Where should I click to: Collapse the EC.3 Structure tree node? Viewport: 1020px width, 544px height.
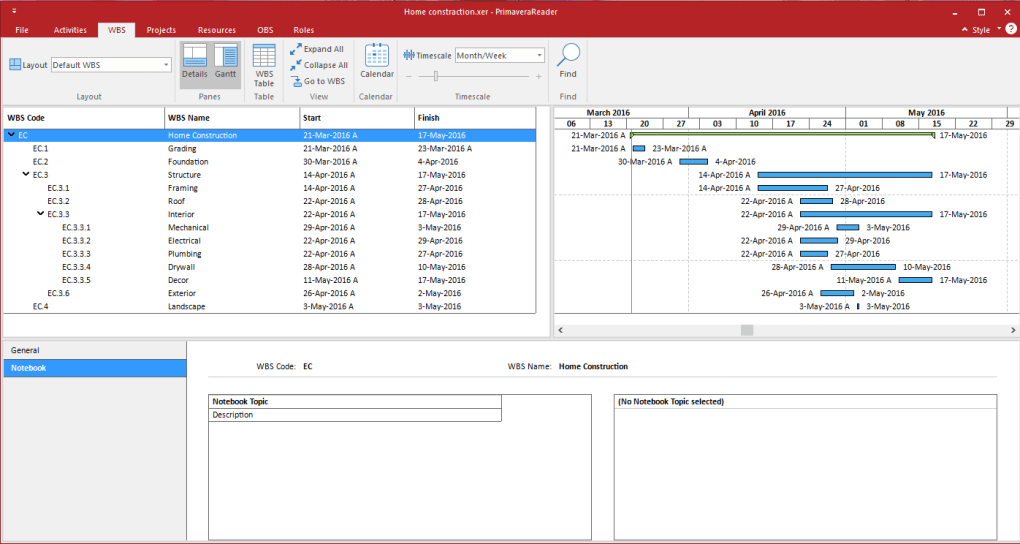point(25,175)
